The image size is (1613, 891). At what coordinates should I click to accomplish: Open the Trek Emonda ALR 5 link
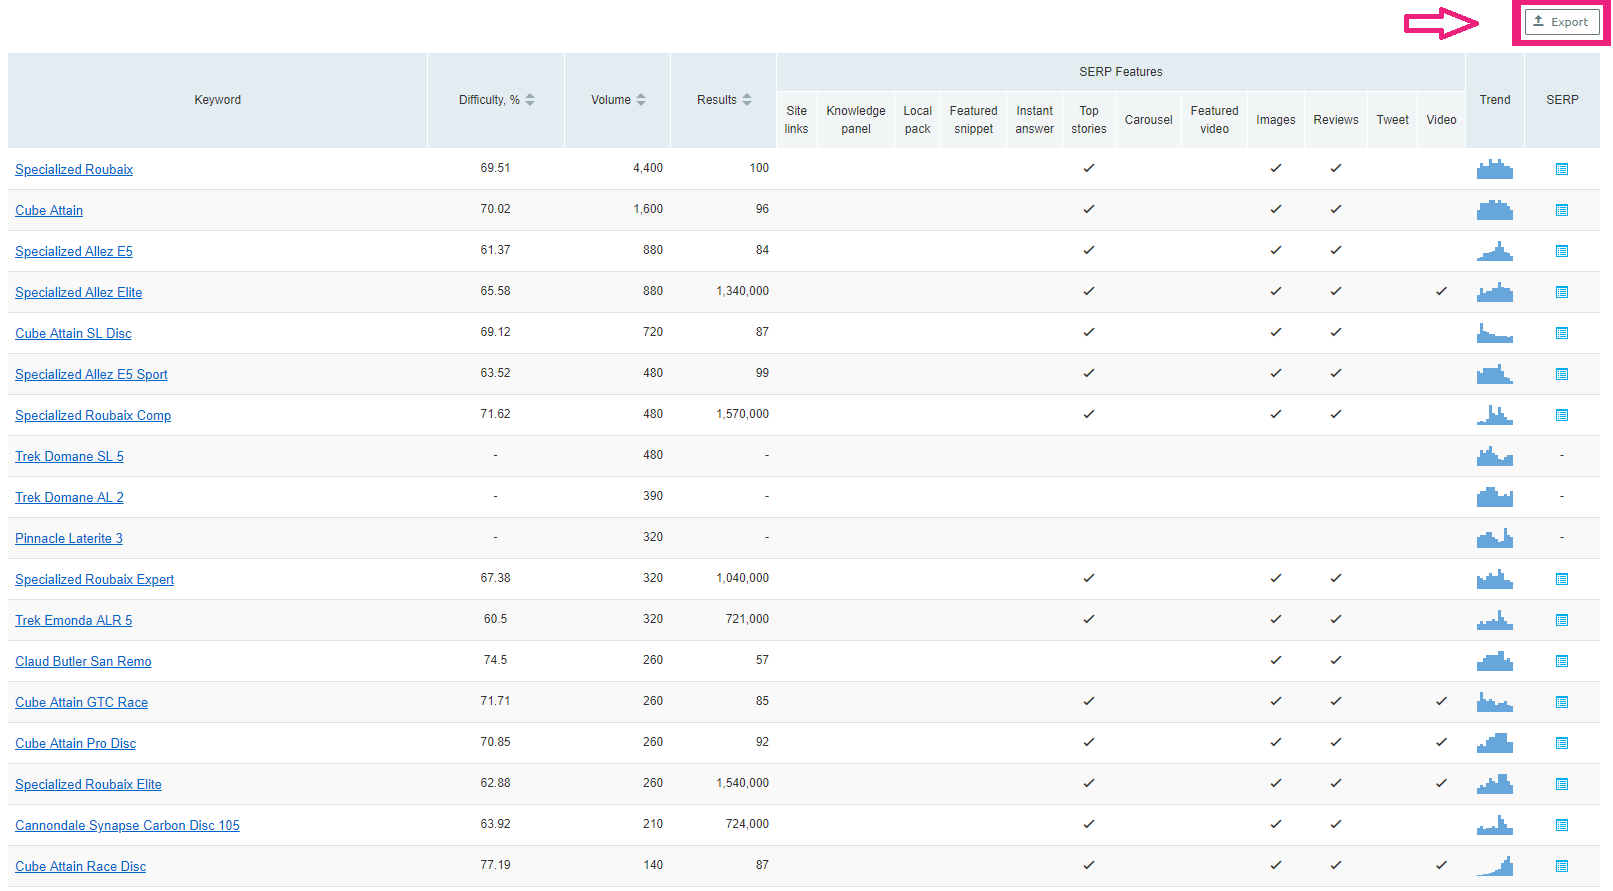[x=73, y=621]
